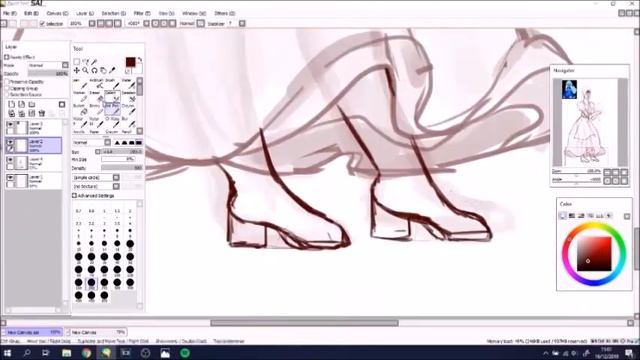
Task: Create a new linework layer
Action: [x=22, y=104]
